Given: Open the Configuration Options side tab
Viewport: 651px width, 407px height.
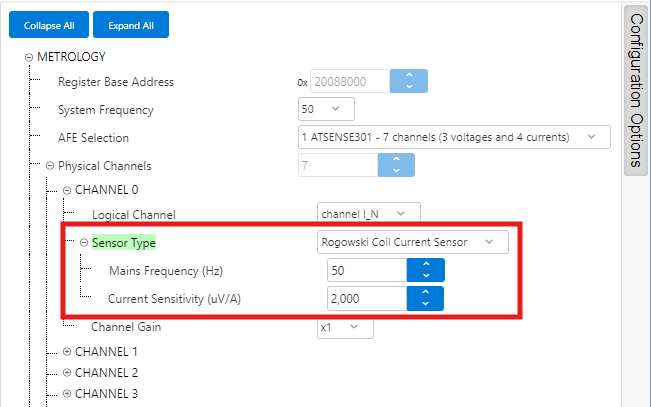Looking at the screenshot, I should (x=636, y=90).
